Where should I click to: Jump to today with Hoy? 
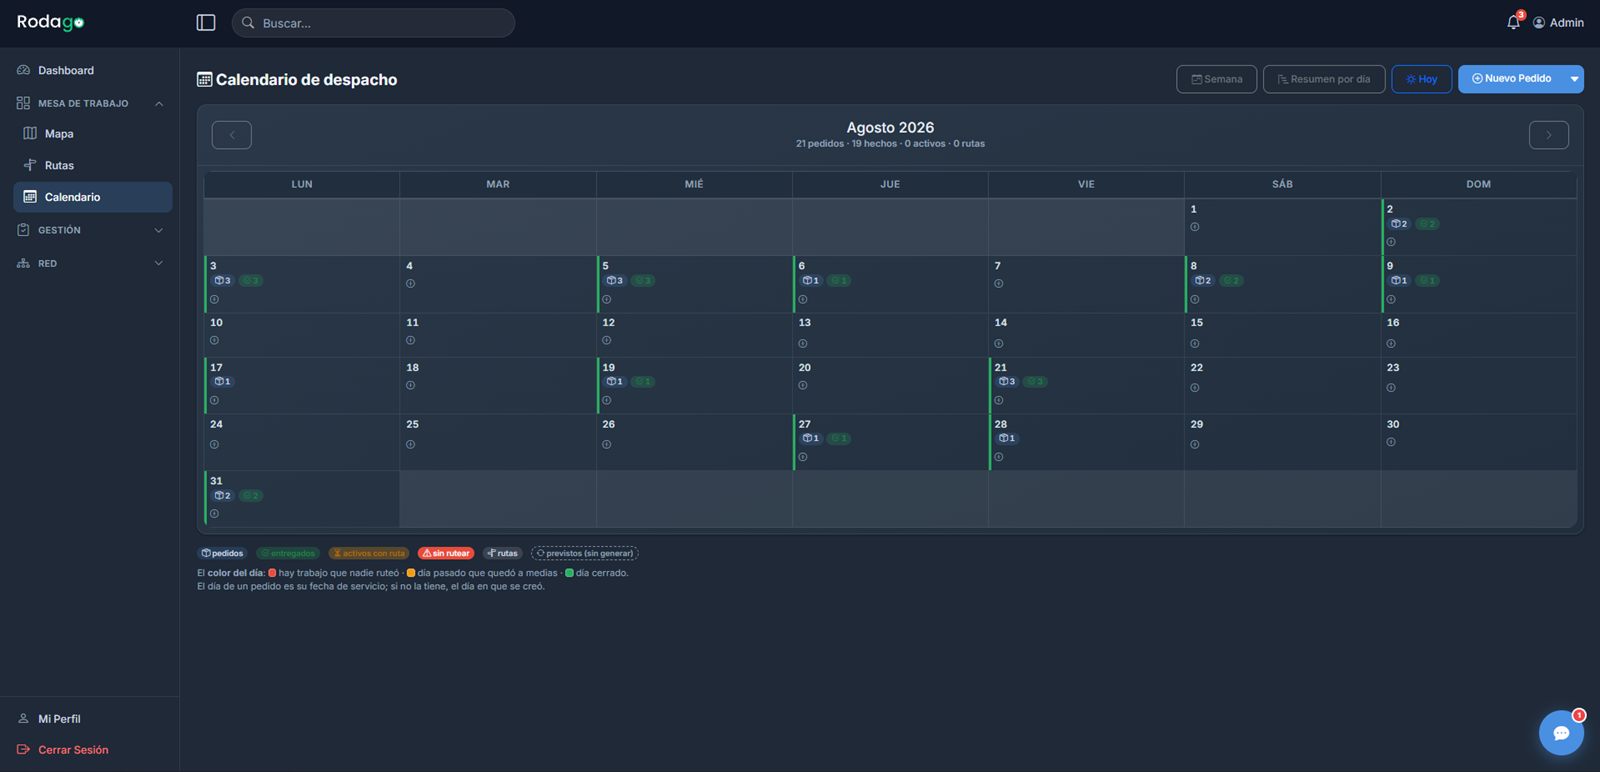pos(1421,79)
